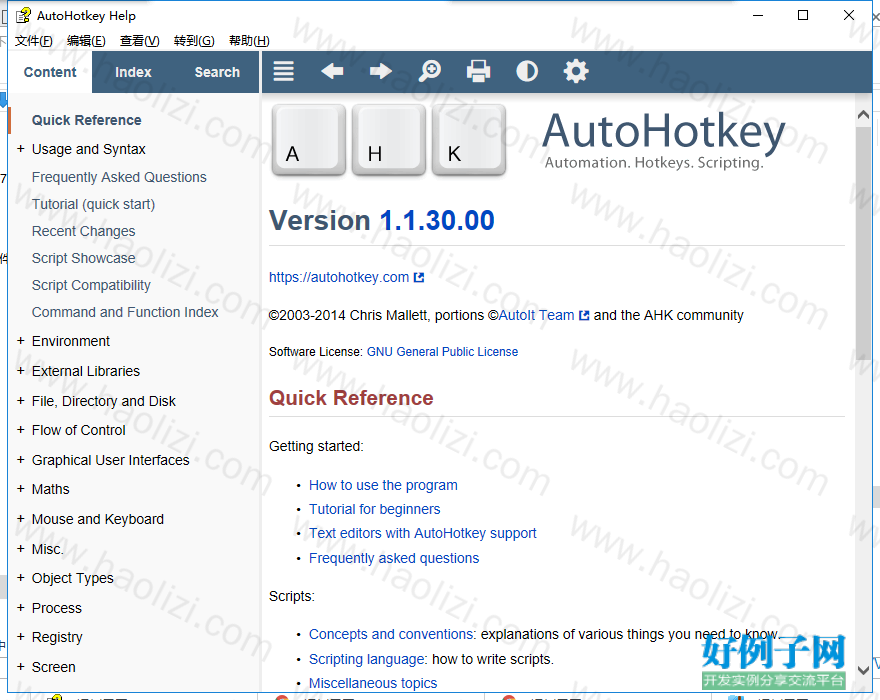Expand the Object Types node
Viewport: 880px width, 700px height.
(x=21, y=578)
